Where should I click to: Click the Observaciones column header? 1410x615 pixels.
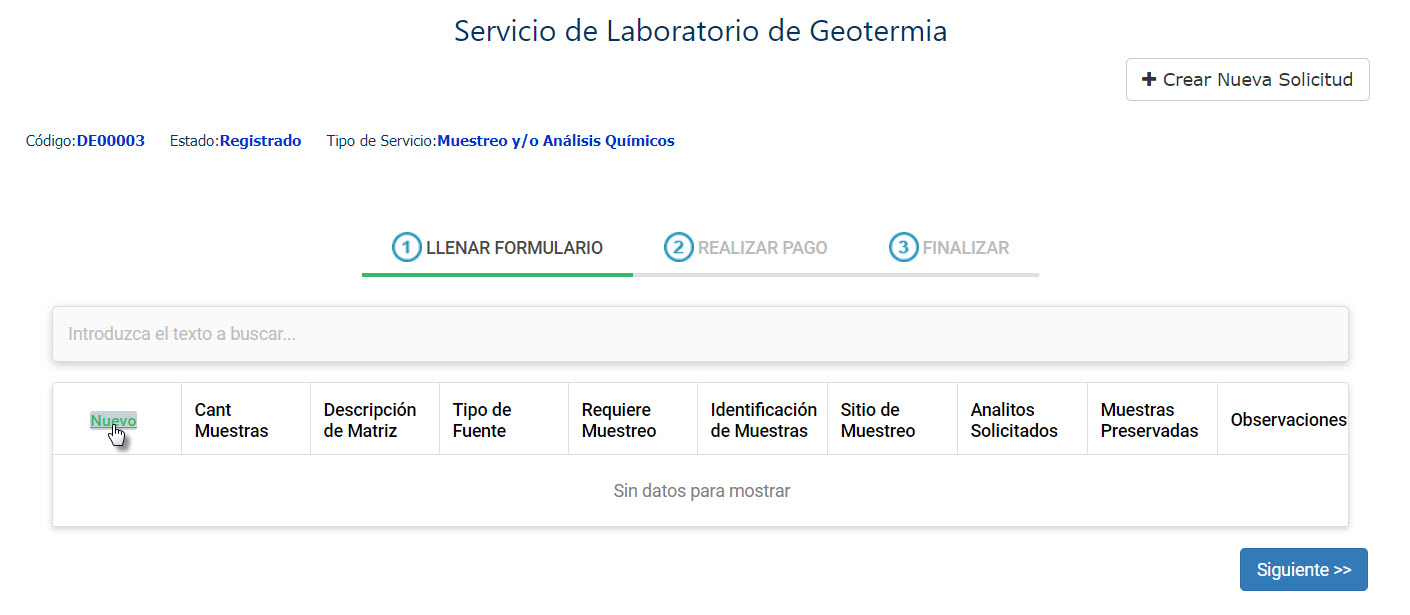pyautogui.click(x=1287, y=421)
